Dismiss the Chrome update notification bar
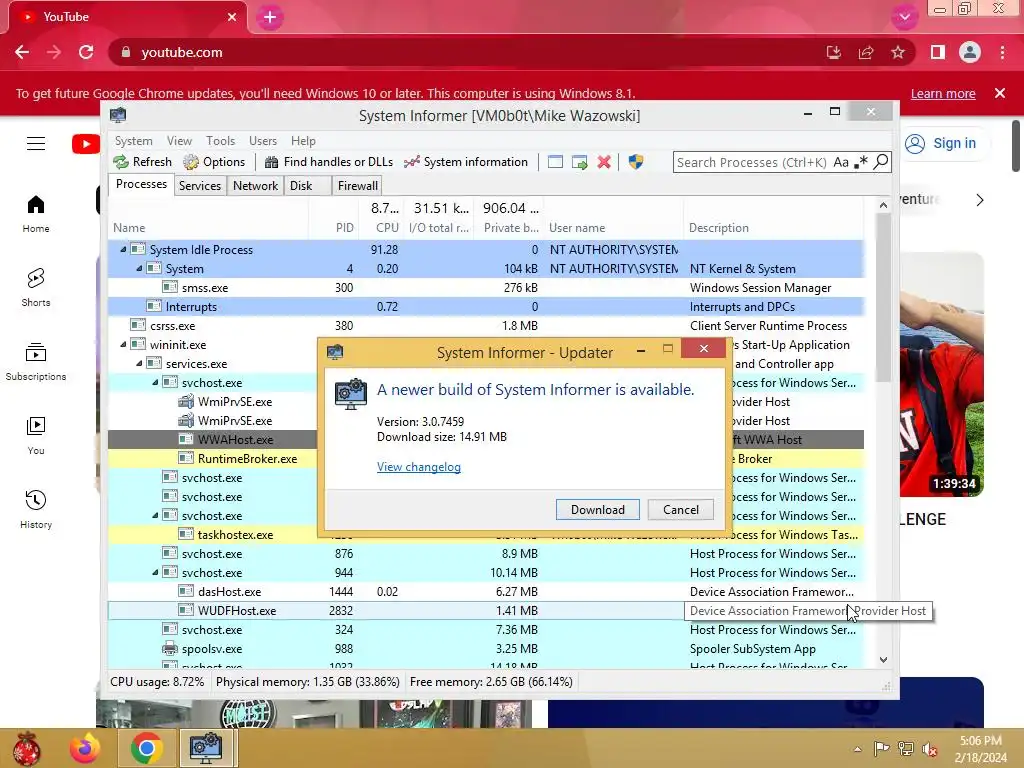 pyautogui.click(x=1000, y=93)
